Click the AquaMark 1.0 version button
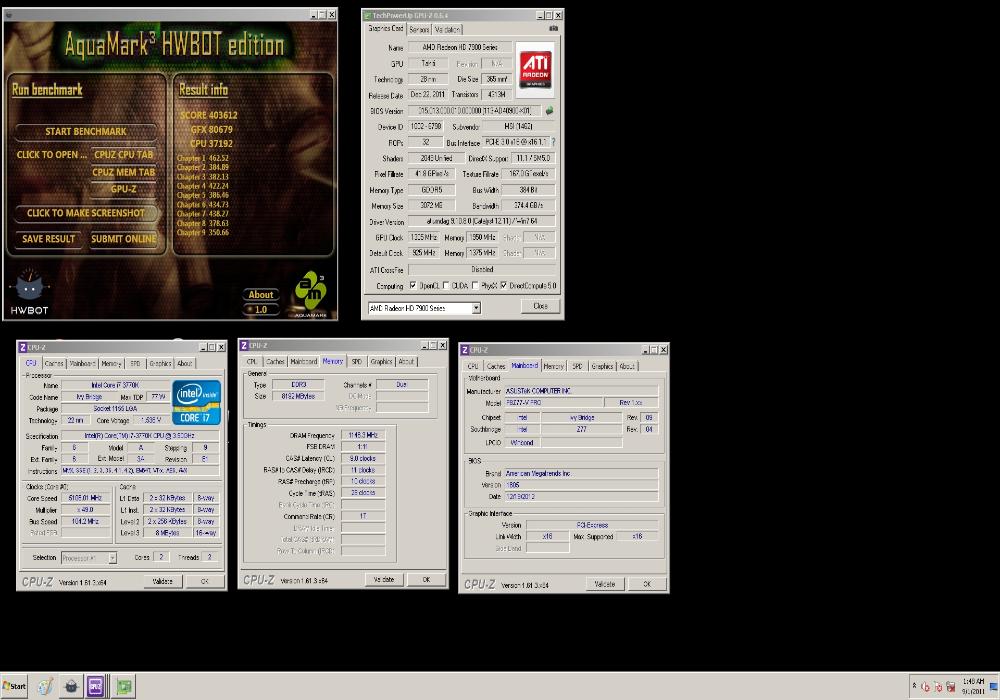Screen dimensions: 1000x700 pyautogui.click(x=261, y=310)
